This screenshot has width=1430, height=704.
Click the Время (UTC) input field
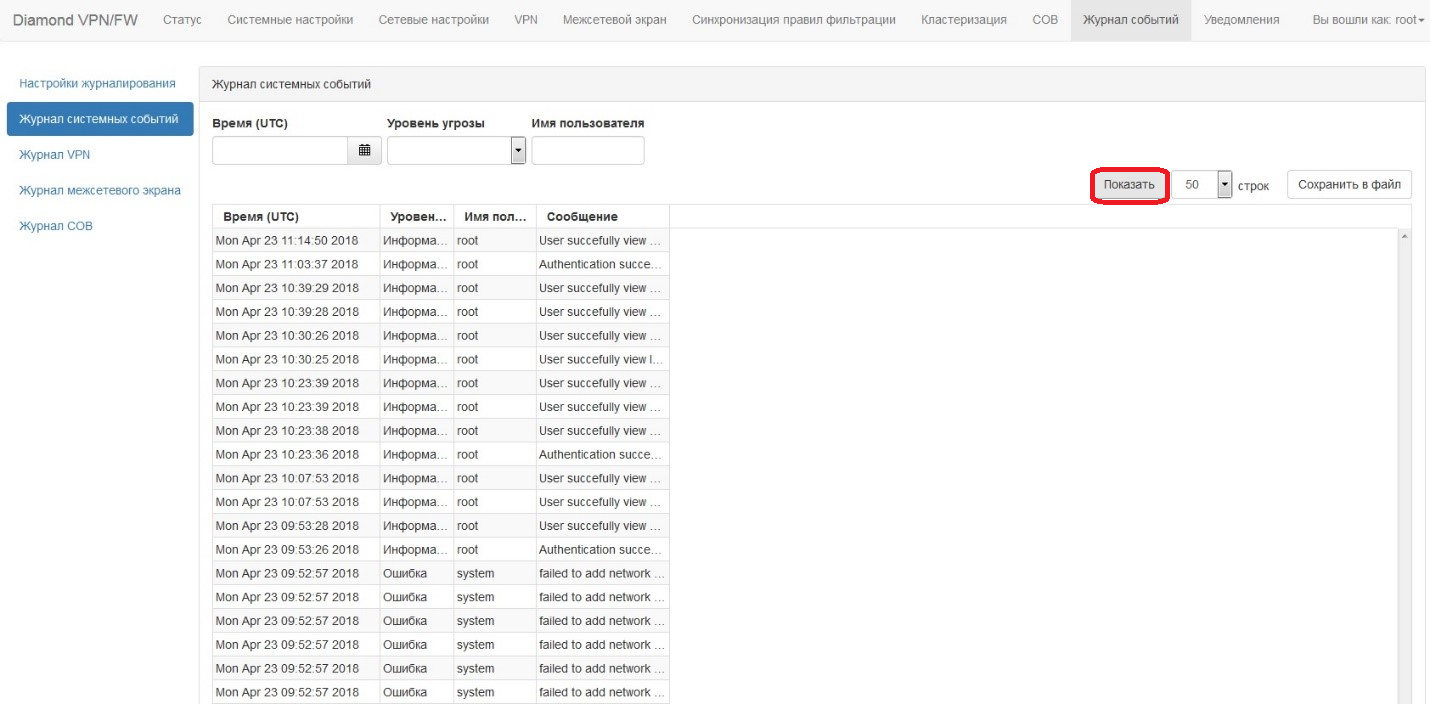coord(280,151)
